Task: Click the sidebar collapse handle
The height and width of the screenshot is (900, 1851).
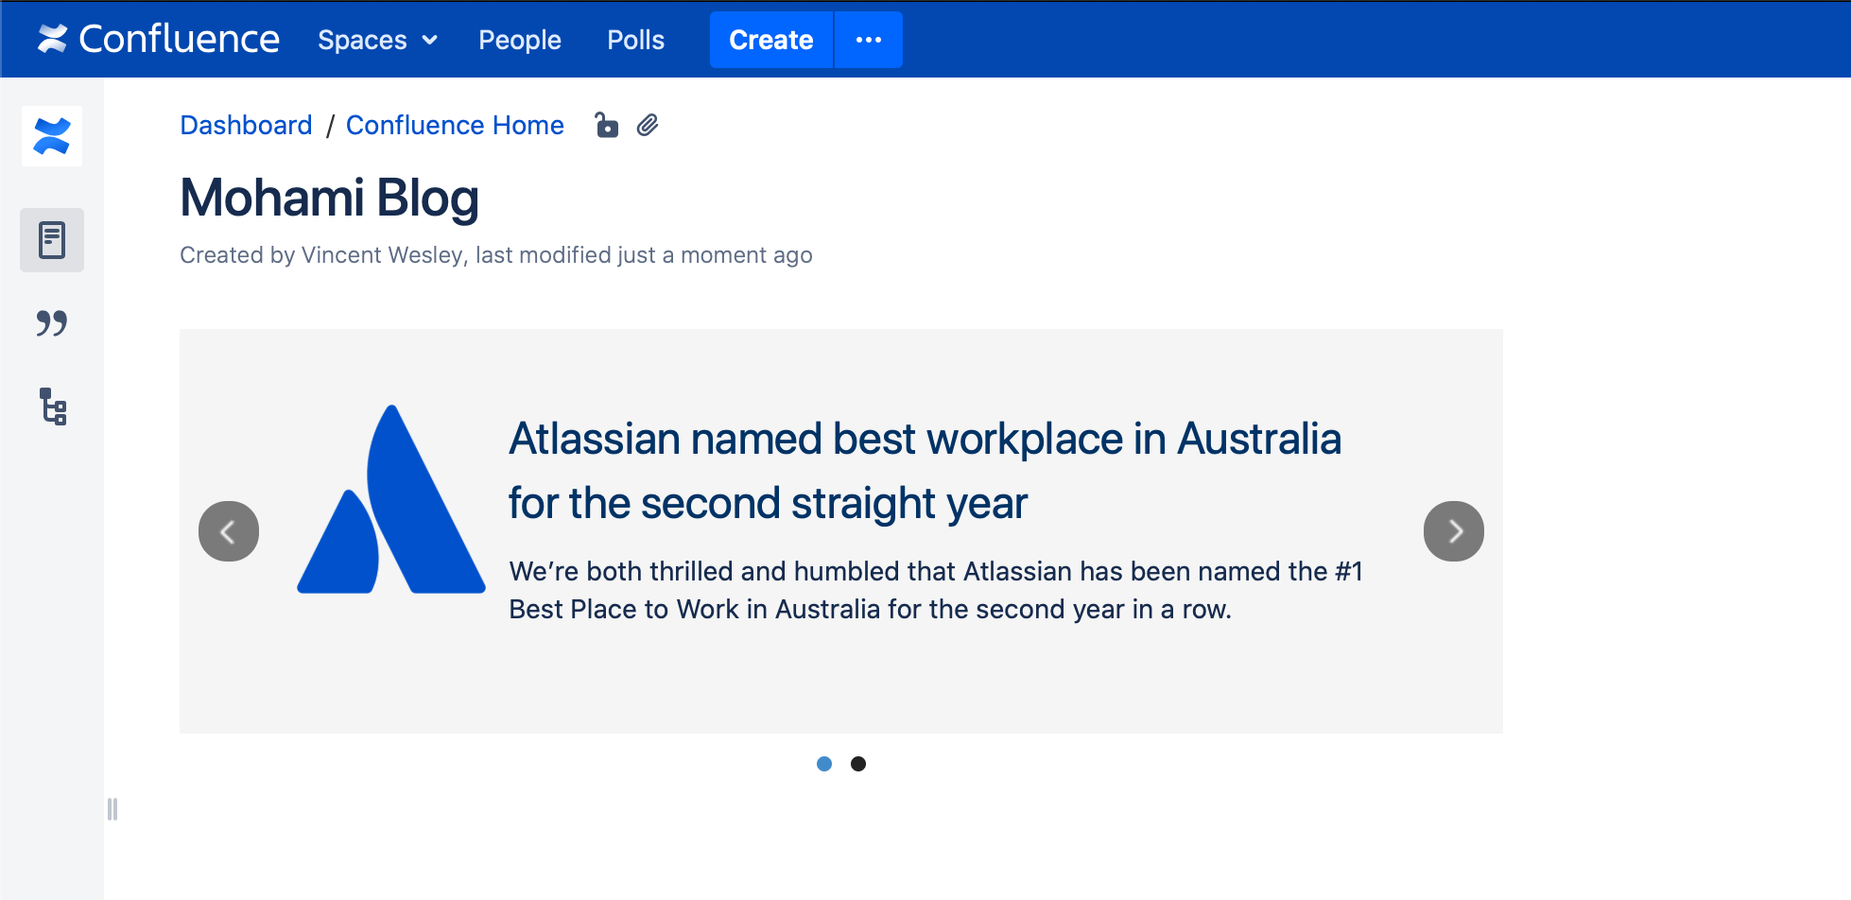Action: (x=112, y=809)
